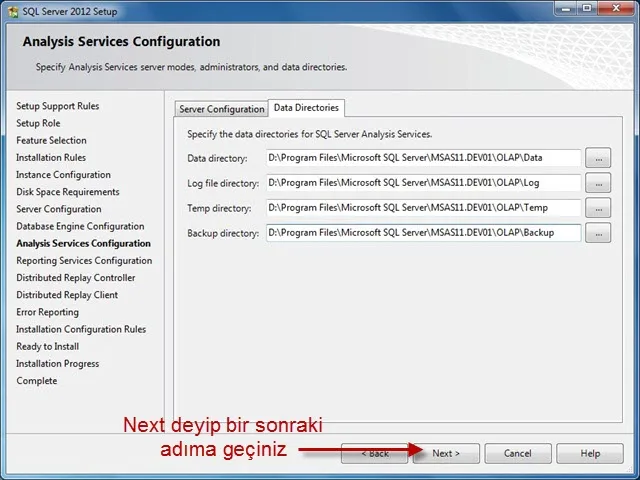The width and height of the screenshot is (640, 480).
Task: Click the Backup directory label
Action: click(x=223, y=233)
